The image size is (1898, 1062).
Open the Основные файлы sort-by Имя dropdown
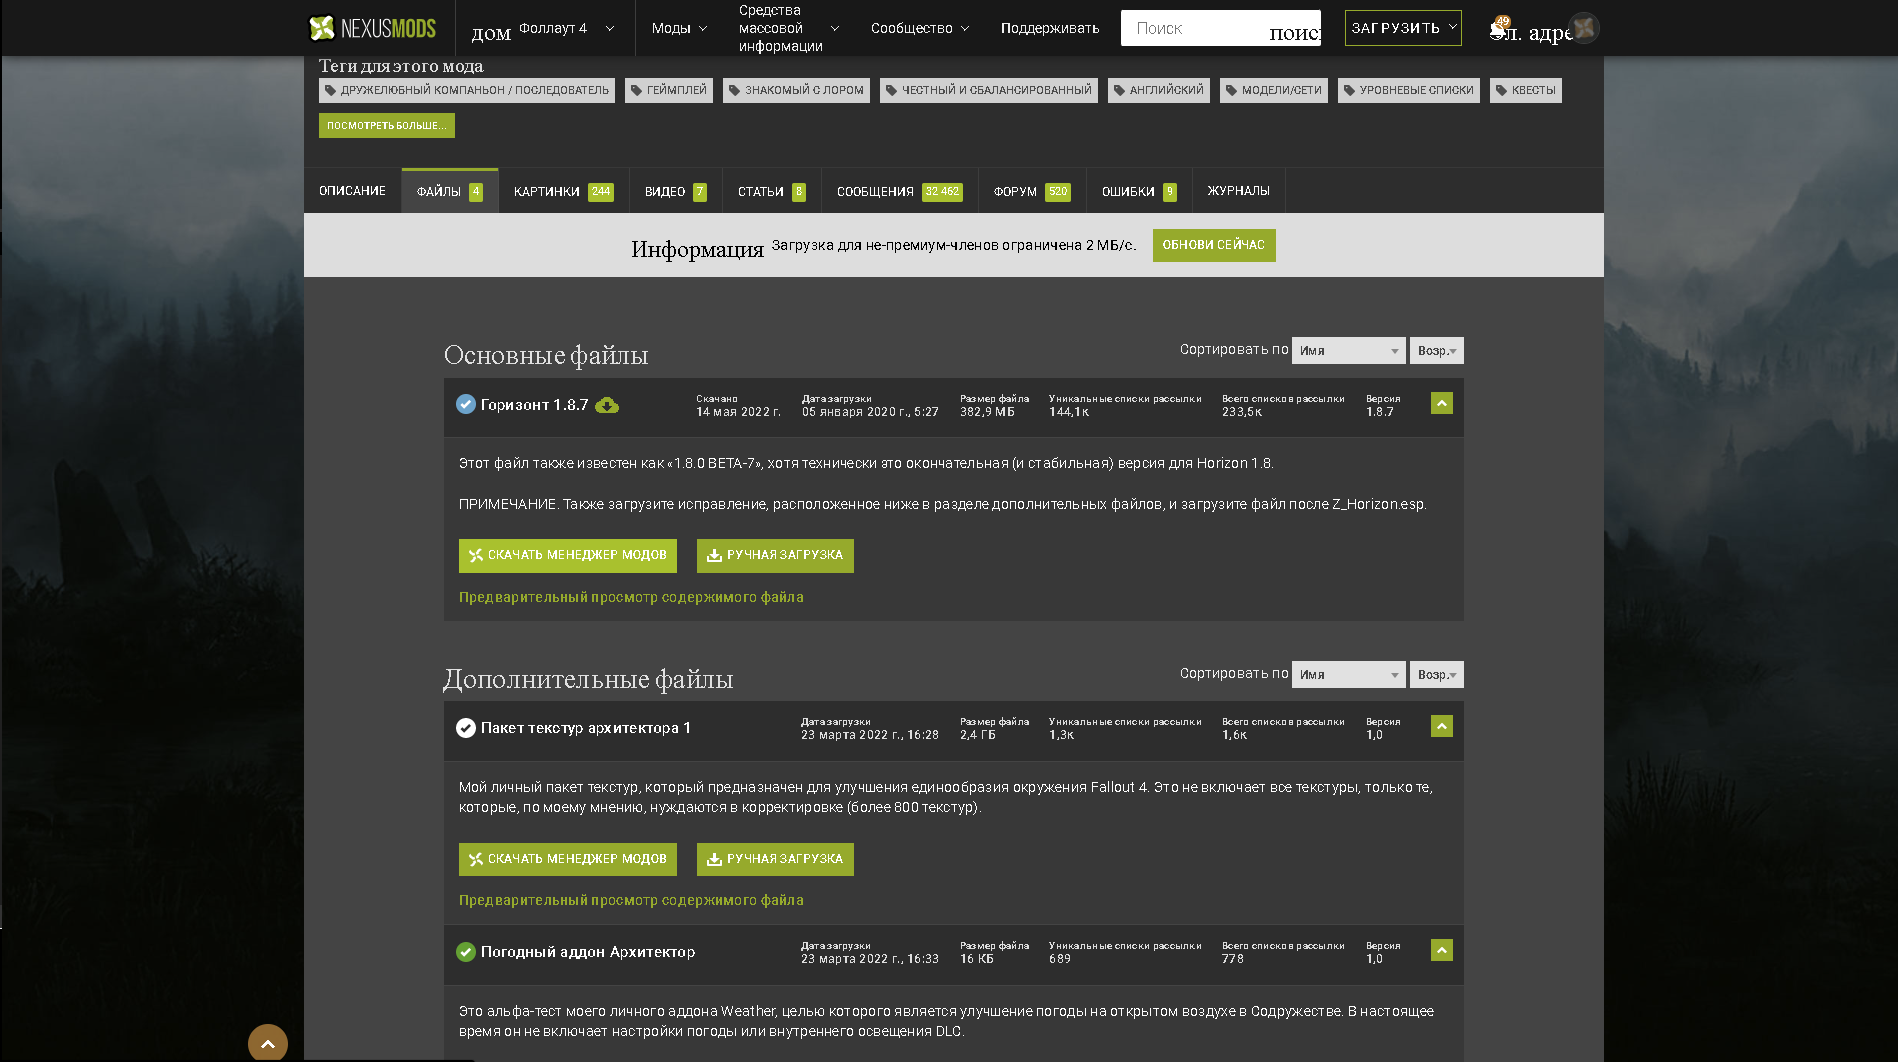click(x=1348, y=351)
